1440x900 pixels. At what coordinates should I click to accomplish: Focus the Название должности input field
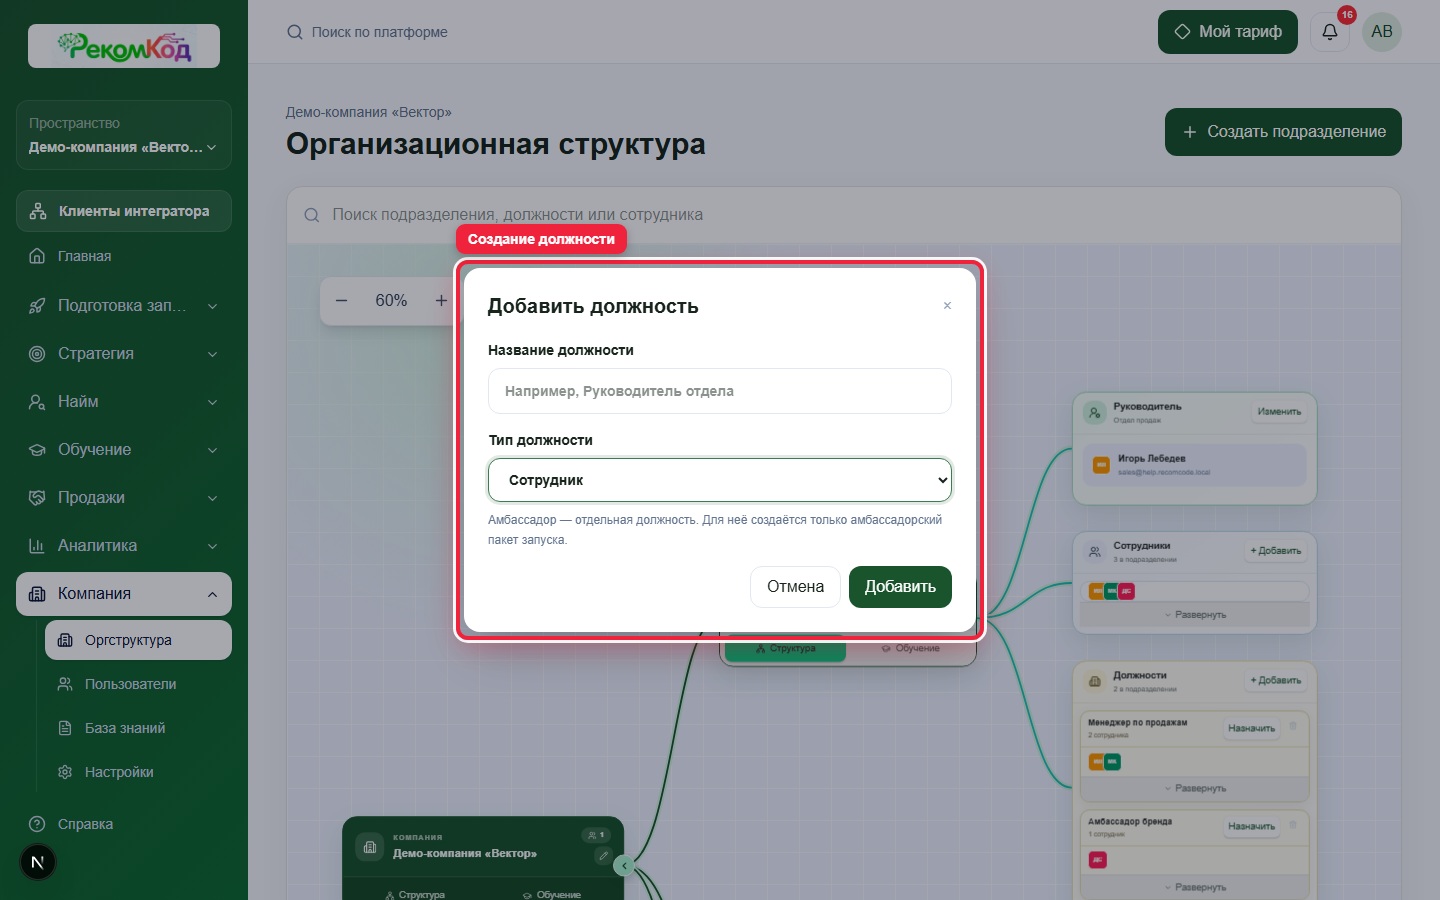tap(720, 391)
